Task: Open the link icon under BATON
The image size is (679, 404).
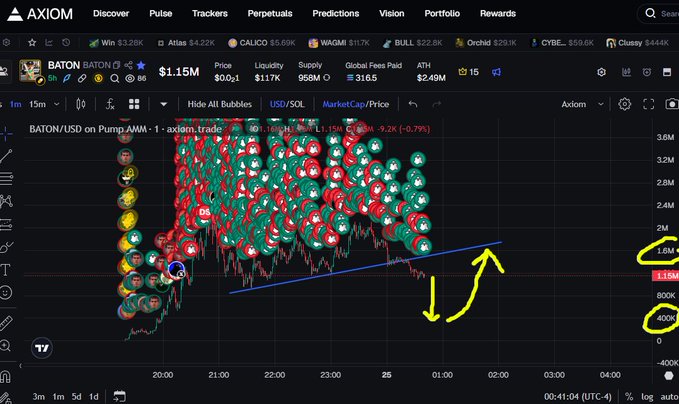Action: tap(82, 78)
